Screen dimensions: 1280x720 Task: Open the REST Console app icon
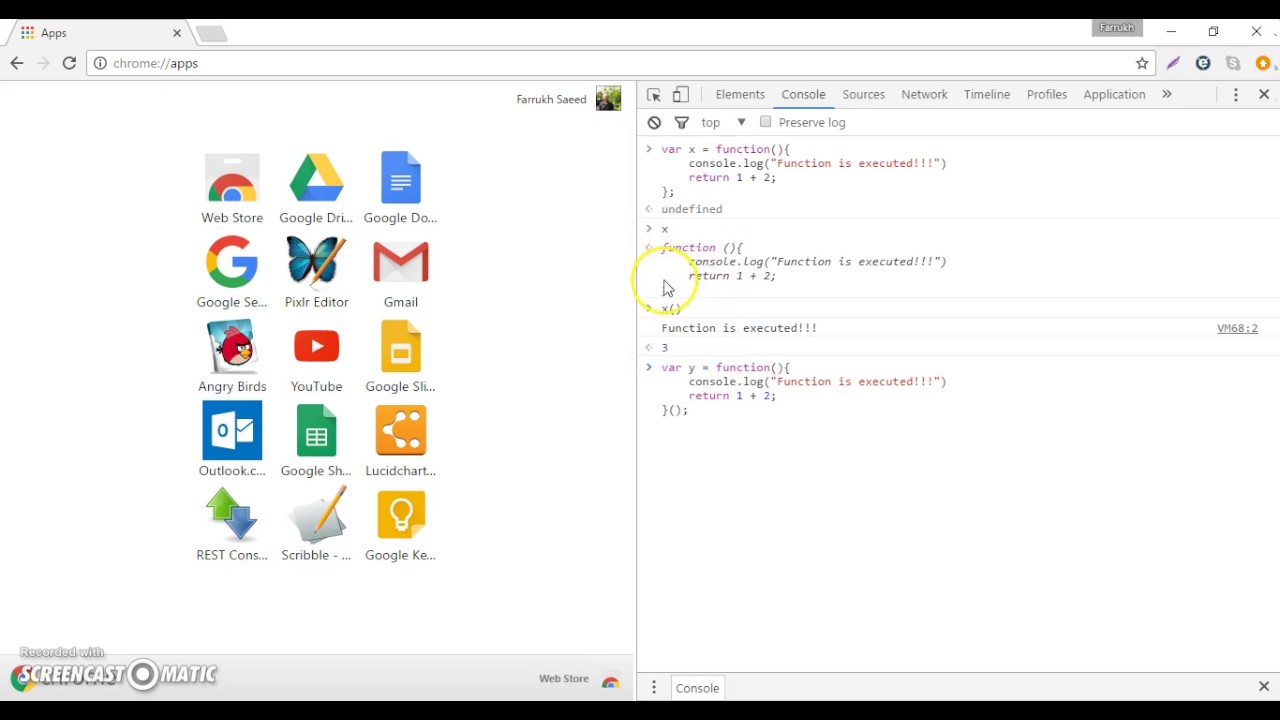coord(232,515)
